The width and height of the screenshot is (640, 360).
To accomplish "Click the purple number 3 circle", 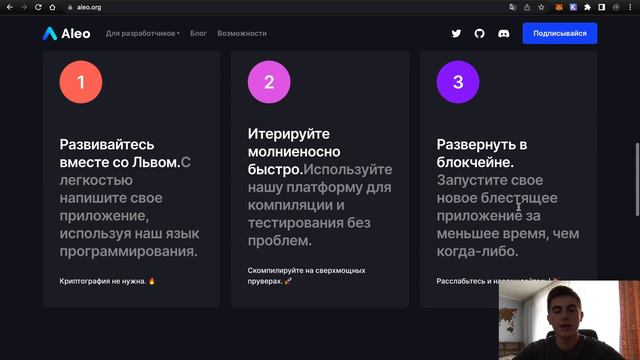I will (x=458, y=82).
